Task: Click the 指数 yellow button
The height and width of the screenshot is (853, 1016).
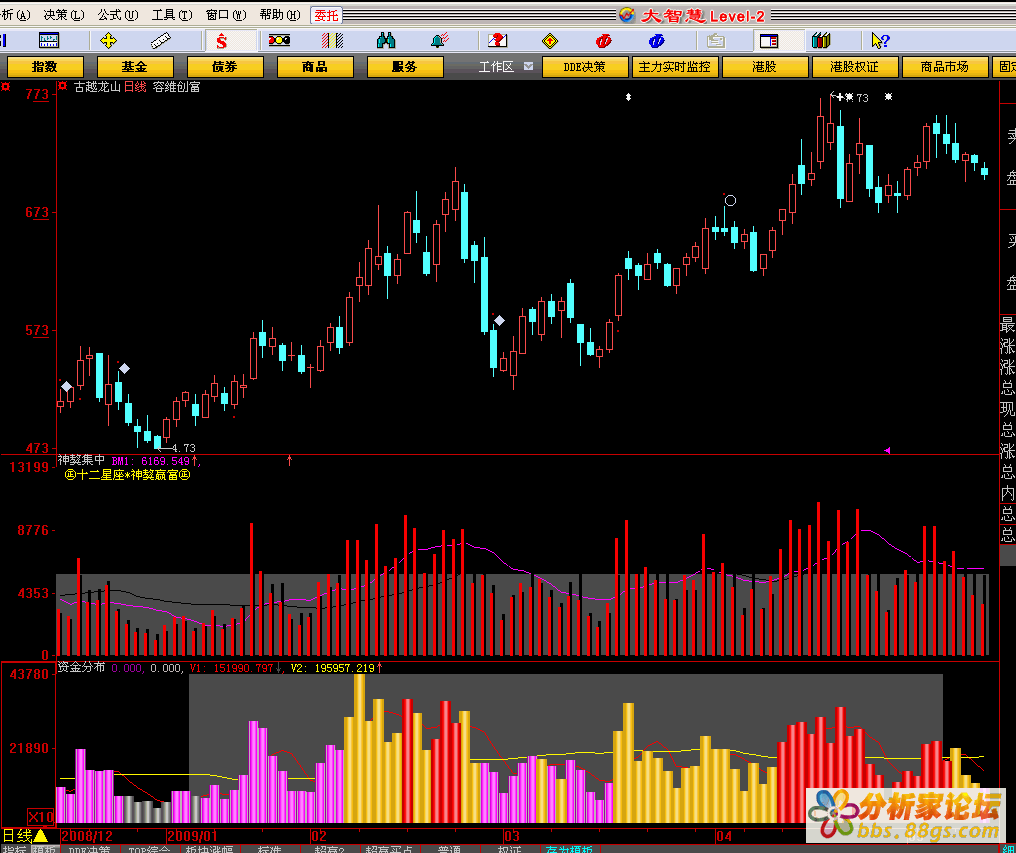Action: point(45,67)
